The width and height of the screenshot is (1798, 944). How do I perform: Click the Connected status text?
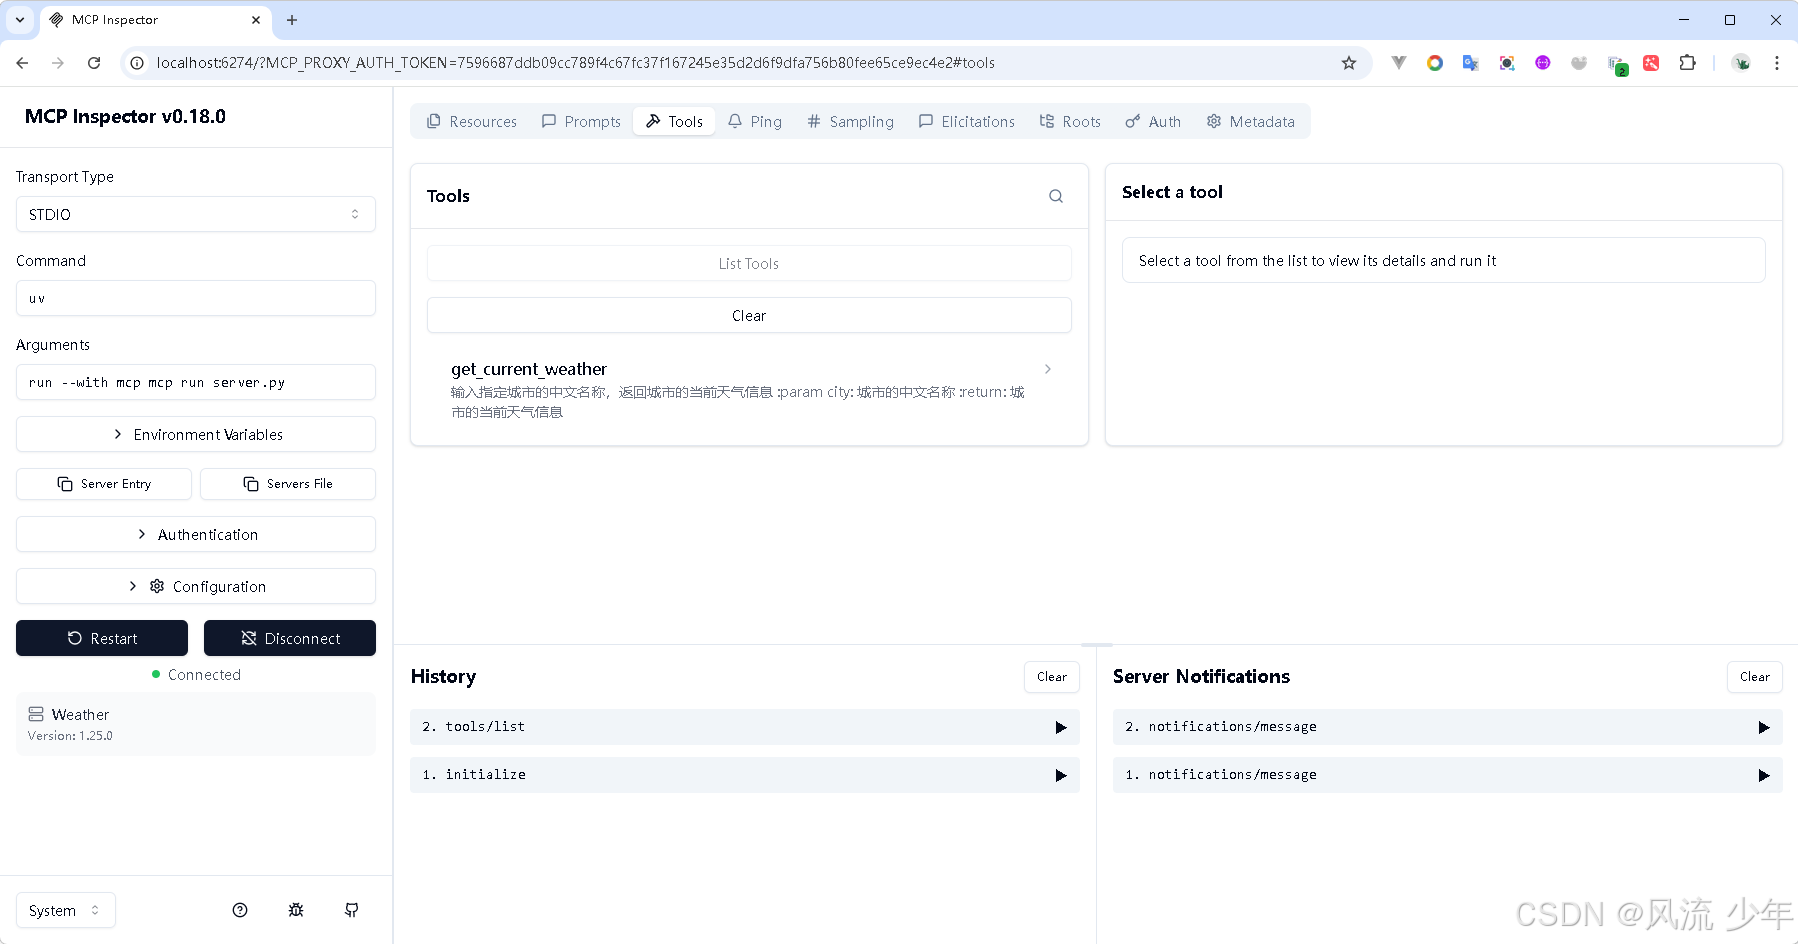pyautogui.click(x=204, y=675)
